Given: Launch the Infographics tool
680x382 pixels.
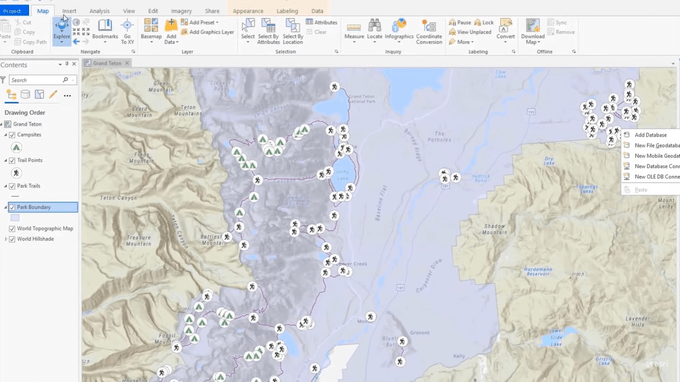Looking at the screenshot, I should click(x=399, y=31).
